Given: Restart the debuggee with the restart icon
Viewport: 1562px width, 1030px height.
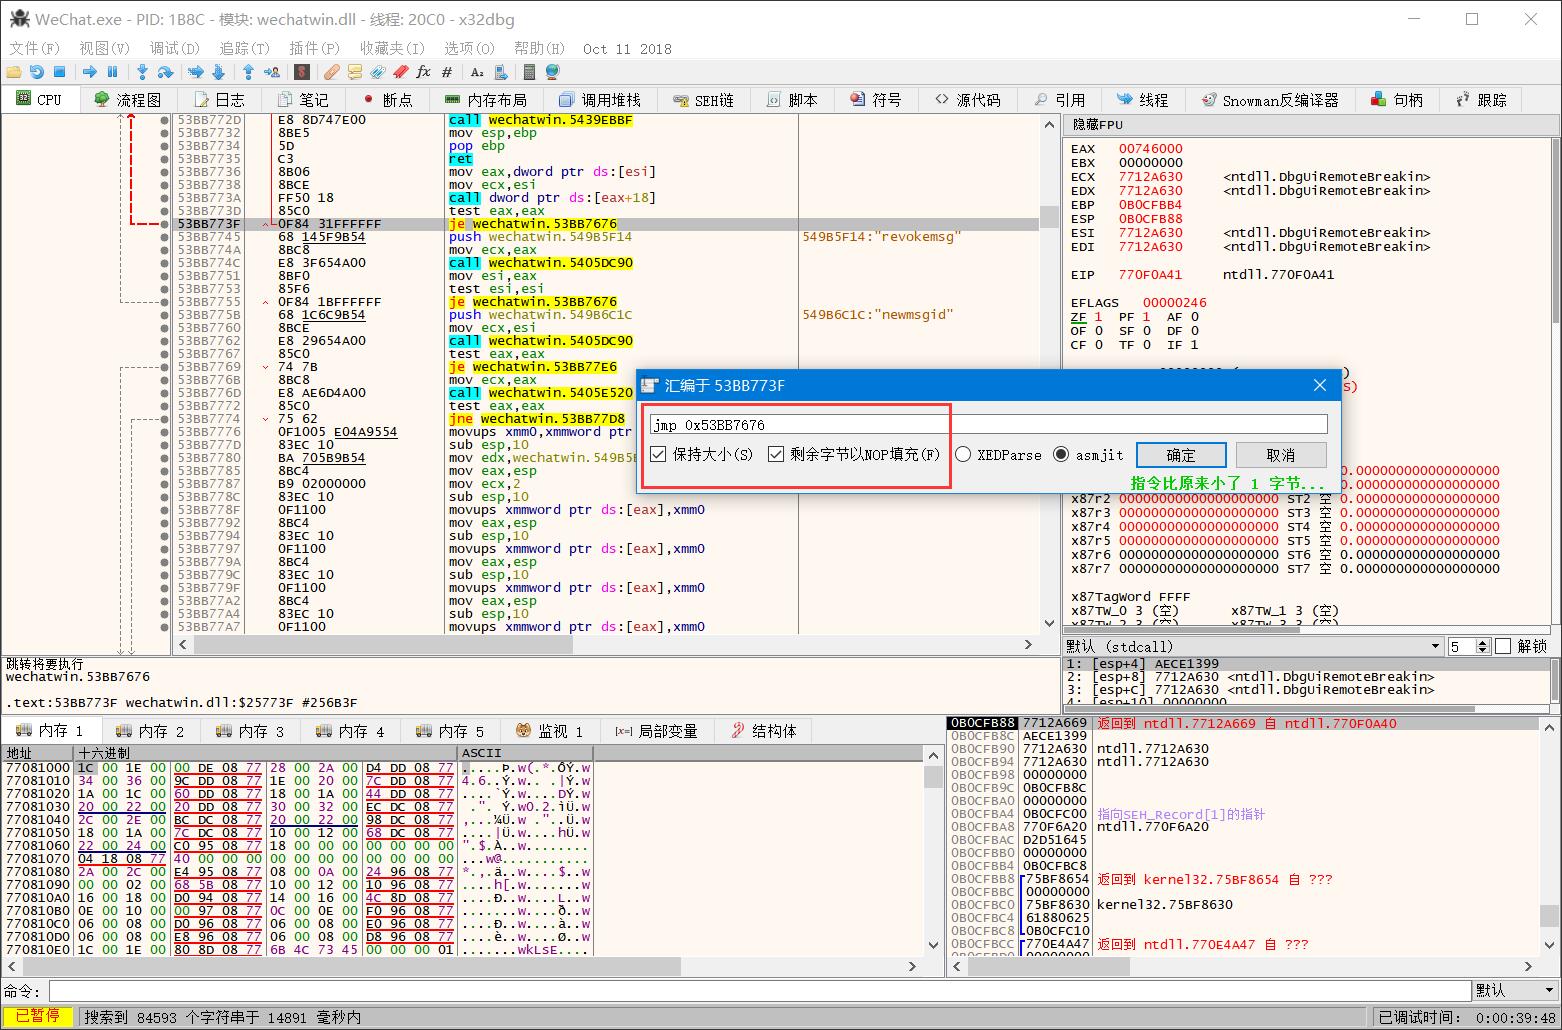Looking at the screenshot, I should 37,72.
